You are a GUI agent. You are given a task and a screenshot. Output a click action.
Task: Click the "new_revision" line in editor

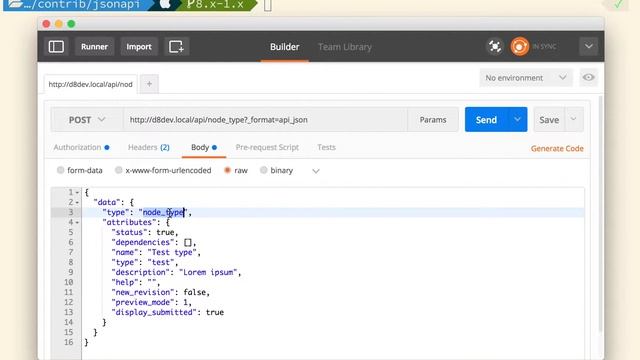pyautogui.click(x=160, y=292)
